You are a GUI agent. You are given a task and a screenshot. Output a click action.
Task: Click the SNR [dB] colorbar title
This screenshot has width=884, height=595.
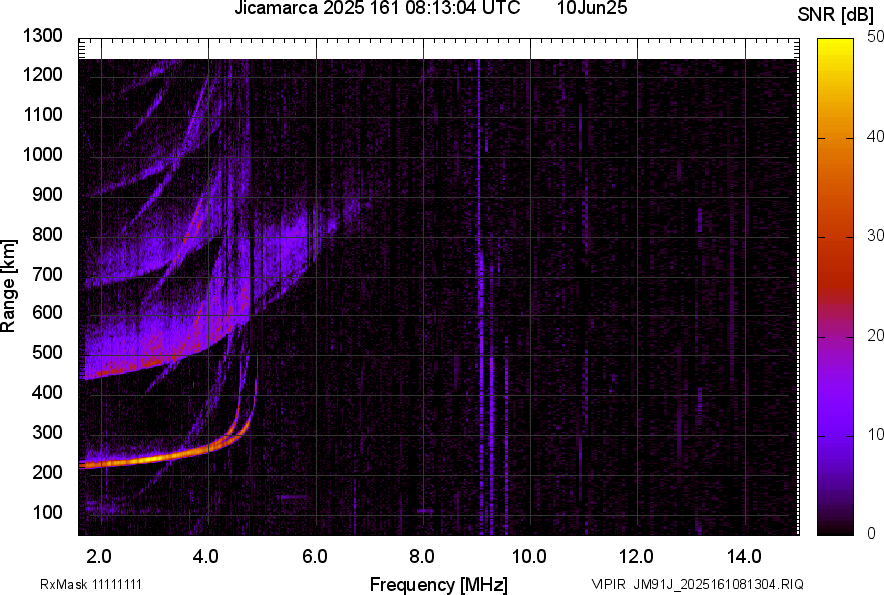(836, 15)
